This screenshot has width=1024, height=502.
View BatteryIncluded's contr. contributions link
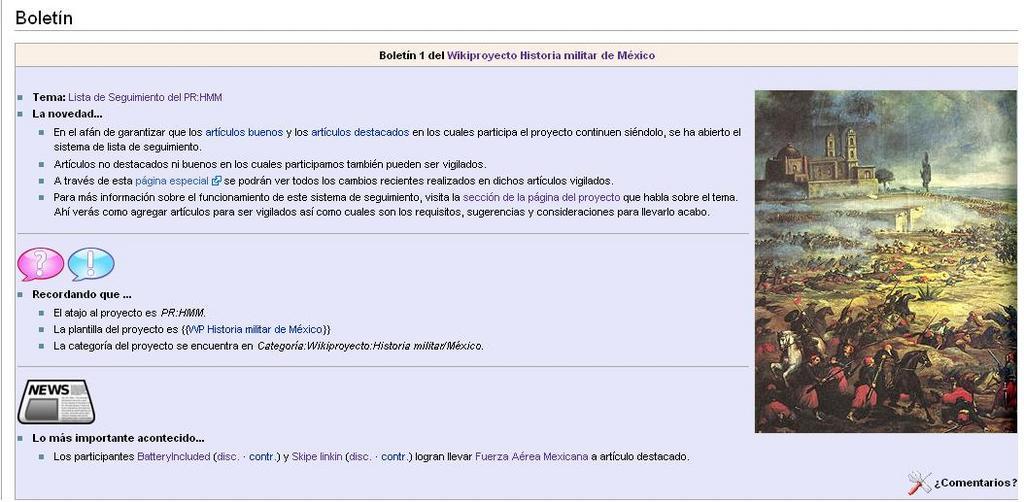pyautogui.click(x=262, y=457)
